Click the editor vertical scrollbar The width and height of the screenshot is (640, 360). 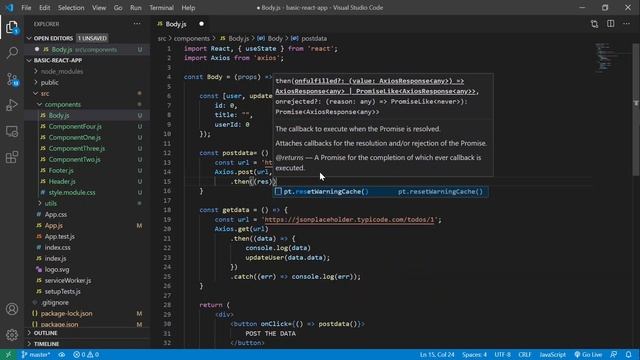tap(636, 110)
